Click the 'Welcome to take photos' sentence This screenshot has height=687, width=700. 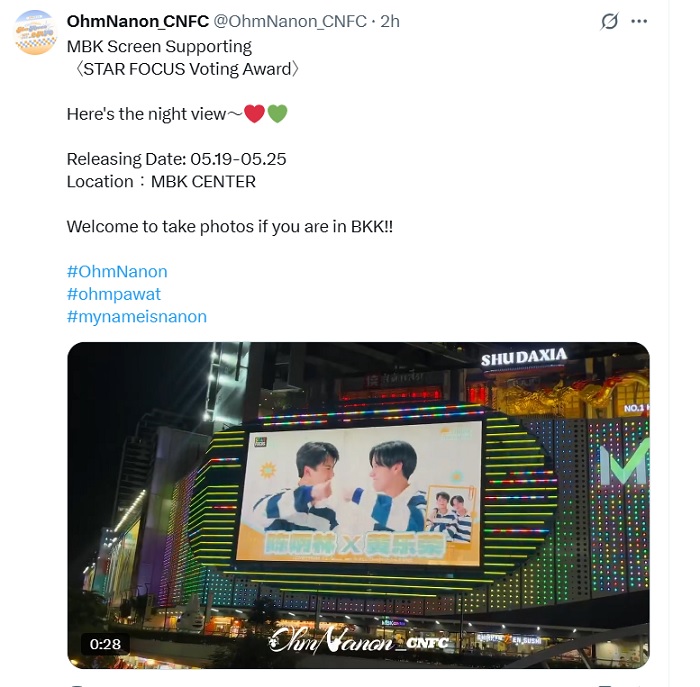click(x=229, y=227)
